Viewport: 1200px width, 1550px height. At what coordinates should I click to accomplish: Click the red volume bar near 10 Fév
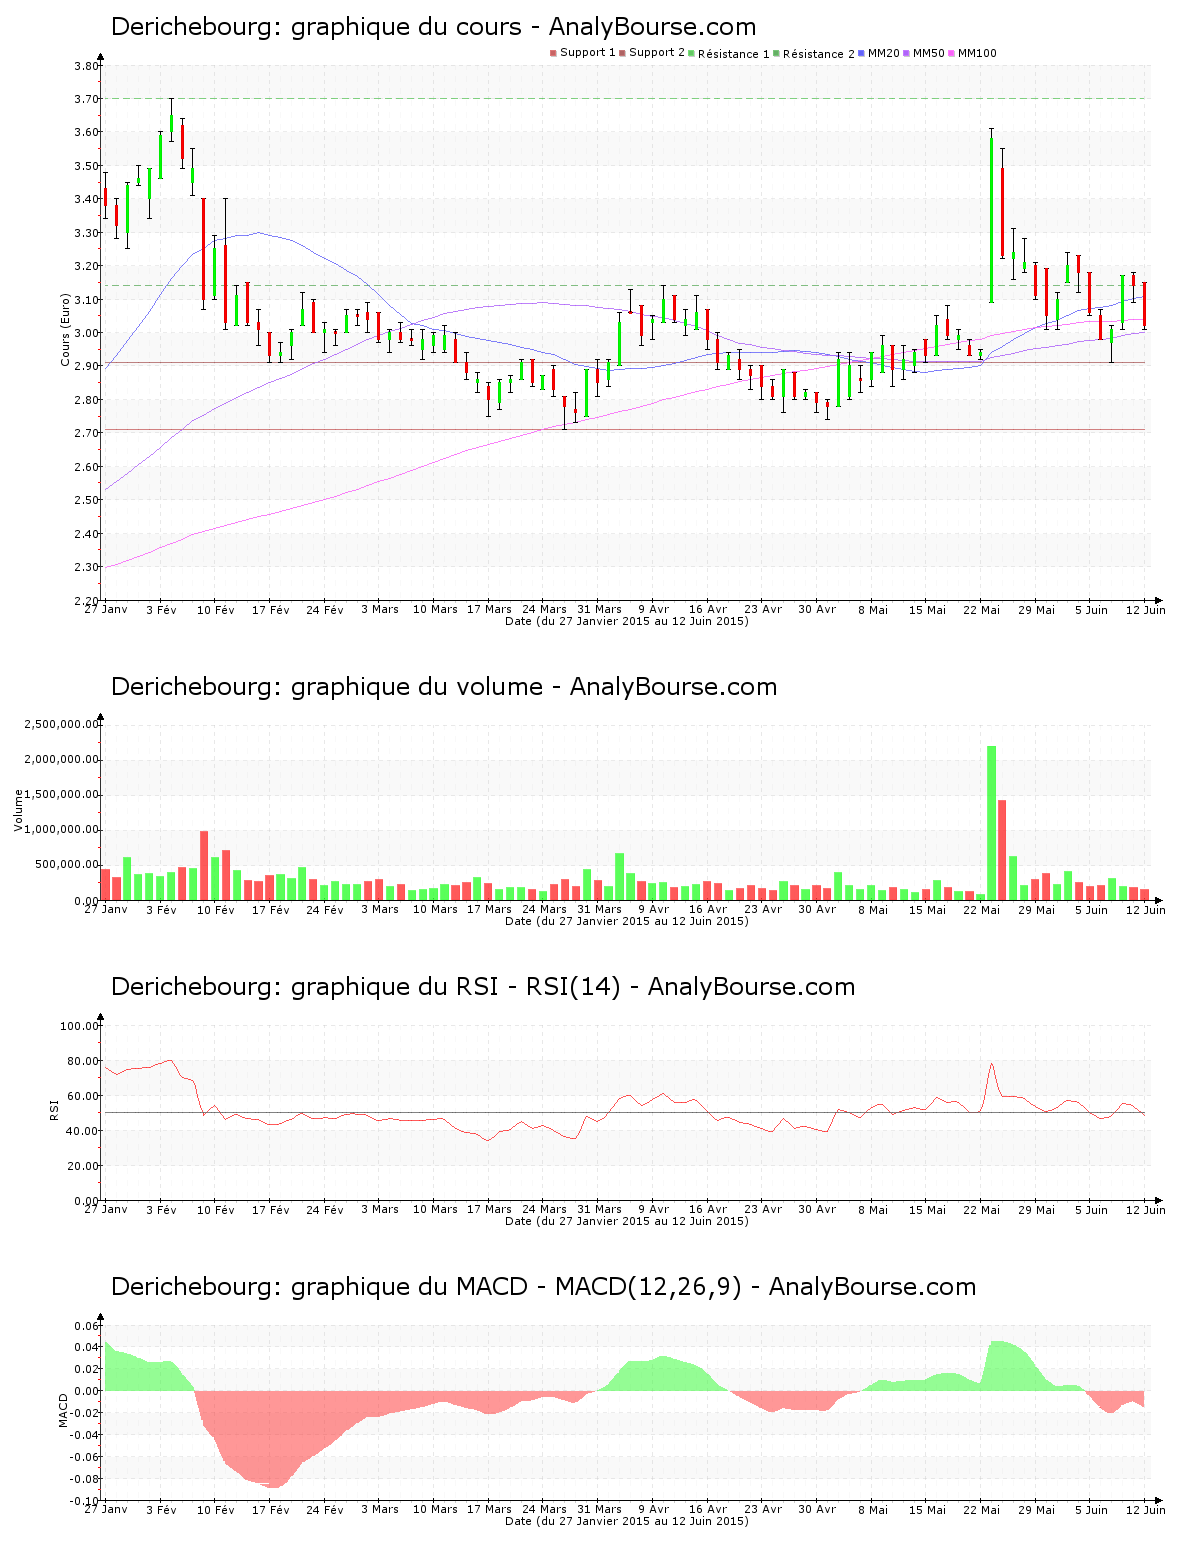[x=204, y=866]
